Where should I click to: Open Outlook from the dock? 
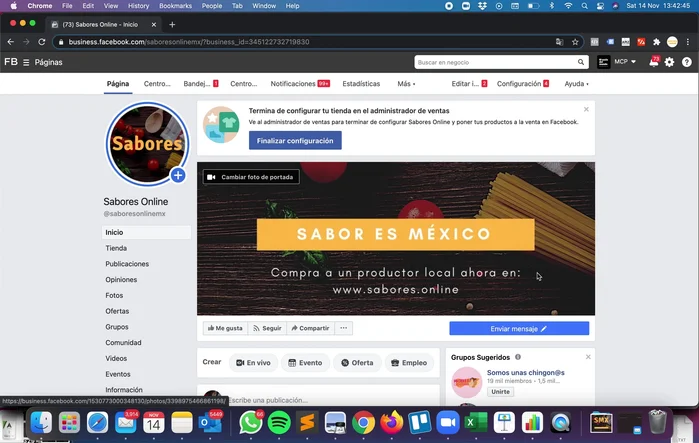pos(210,422)
